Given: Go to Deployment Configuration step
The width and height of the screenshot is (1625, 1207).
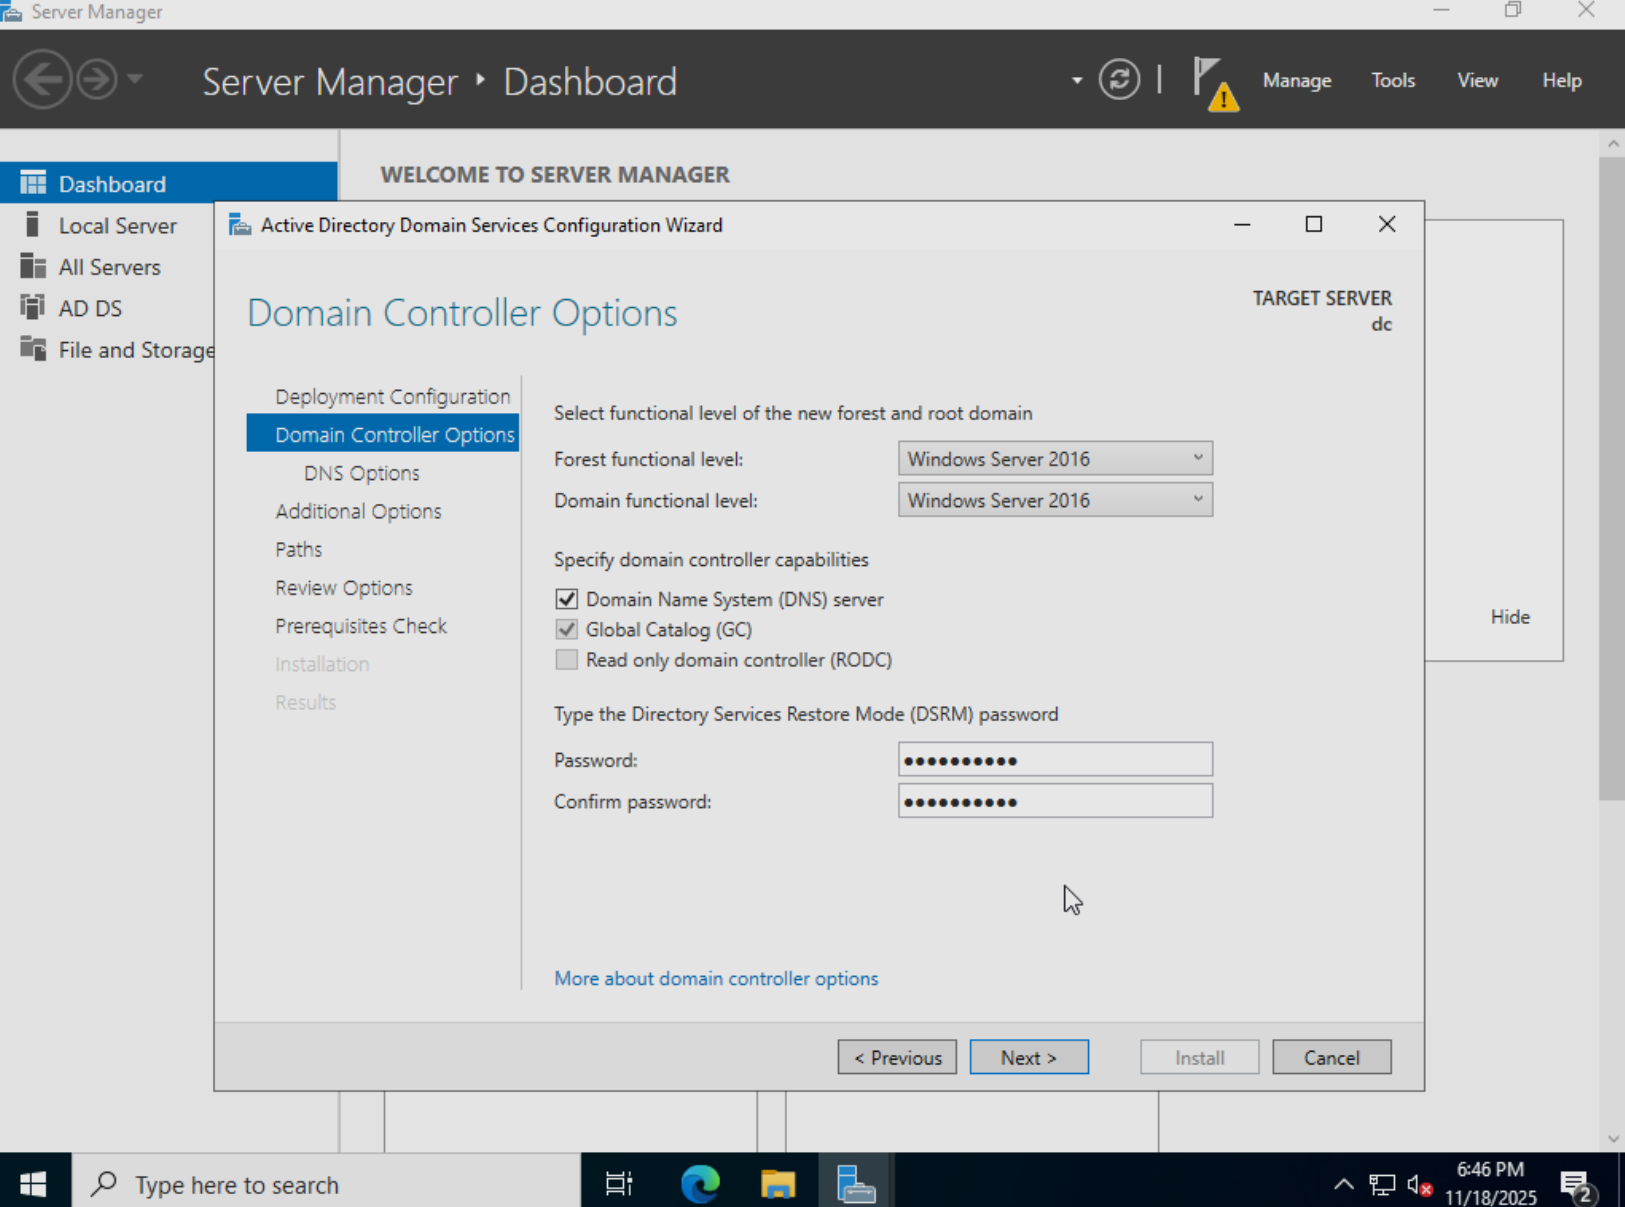Looking at the screenshot, I should tap(392, 396).
